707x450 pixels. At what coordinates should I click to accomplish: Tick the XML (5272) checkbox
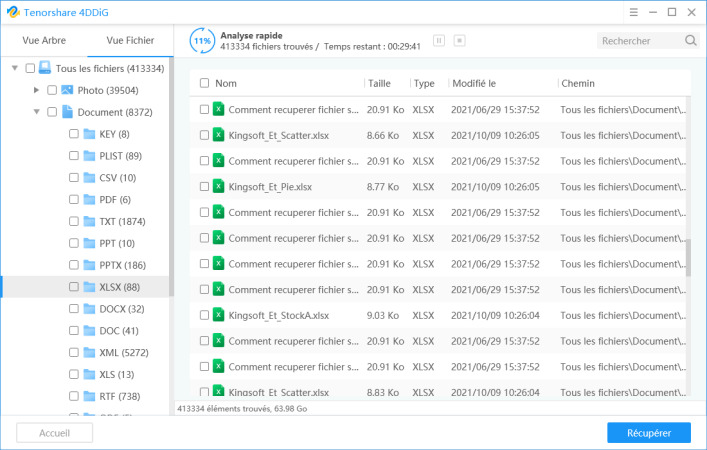(73, 353)
